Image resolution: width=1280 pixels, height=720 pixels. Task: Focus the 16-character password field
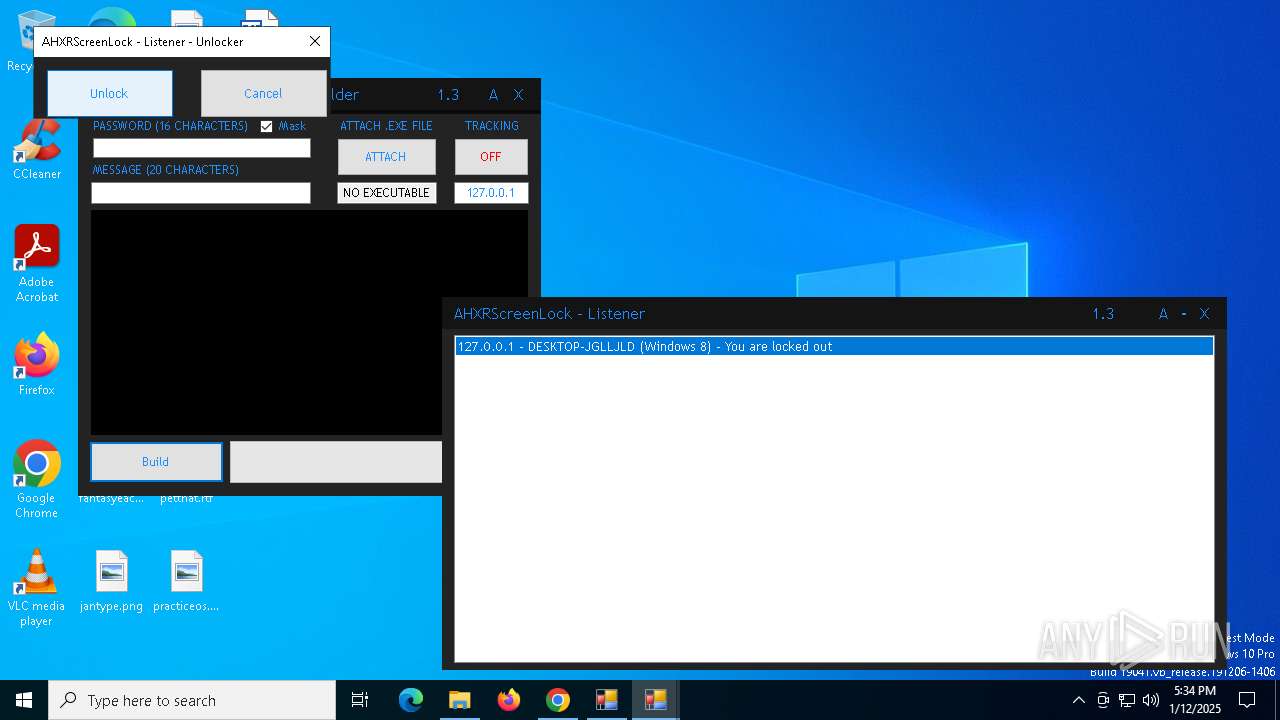202,148
